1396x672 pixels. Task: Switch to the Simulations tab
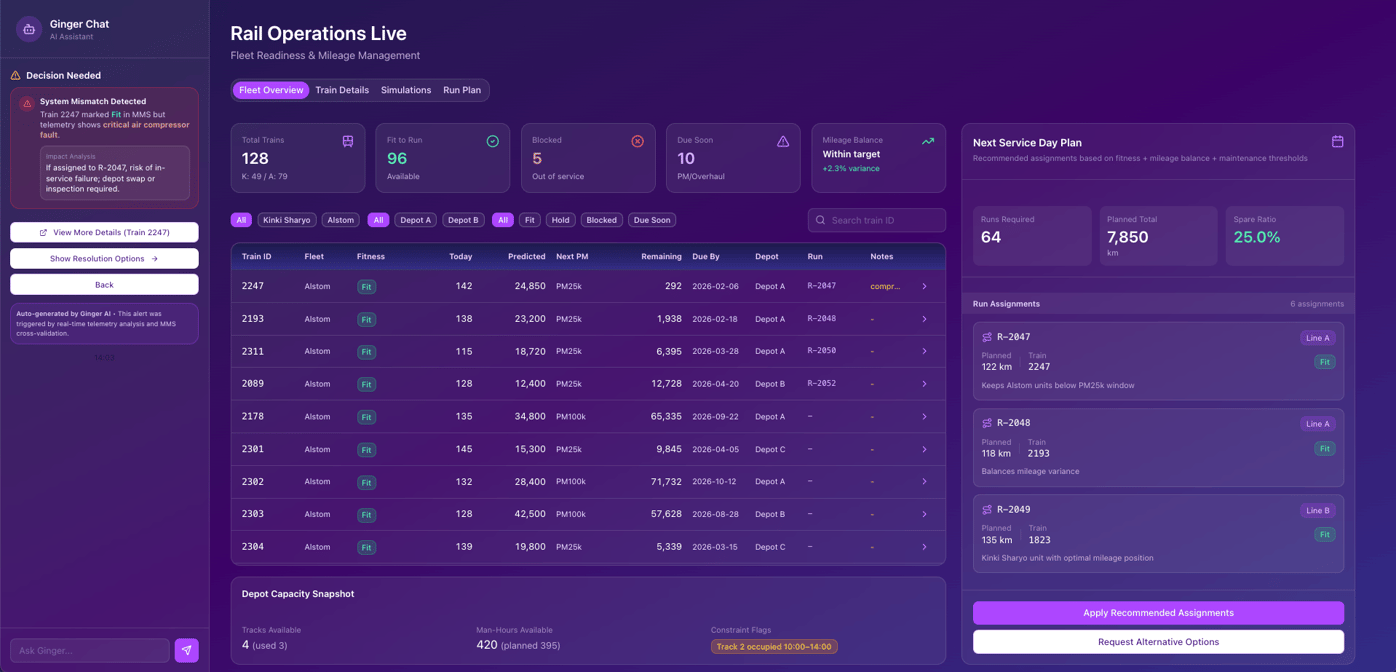pyautogui.click(x=406, y=90)
